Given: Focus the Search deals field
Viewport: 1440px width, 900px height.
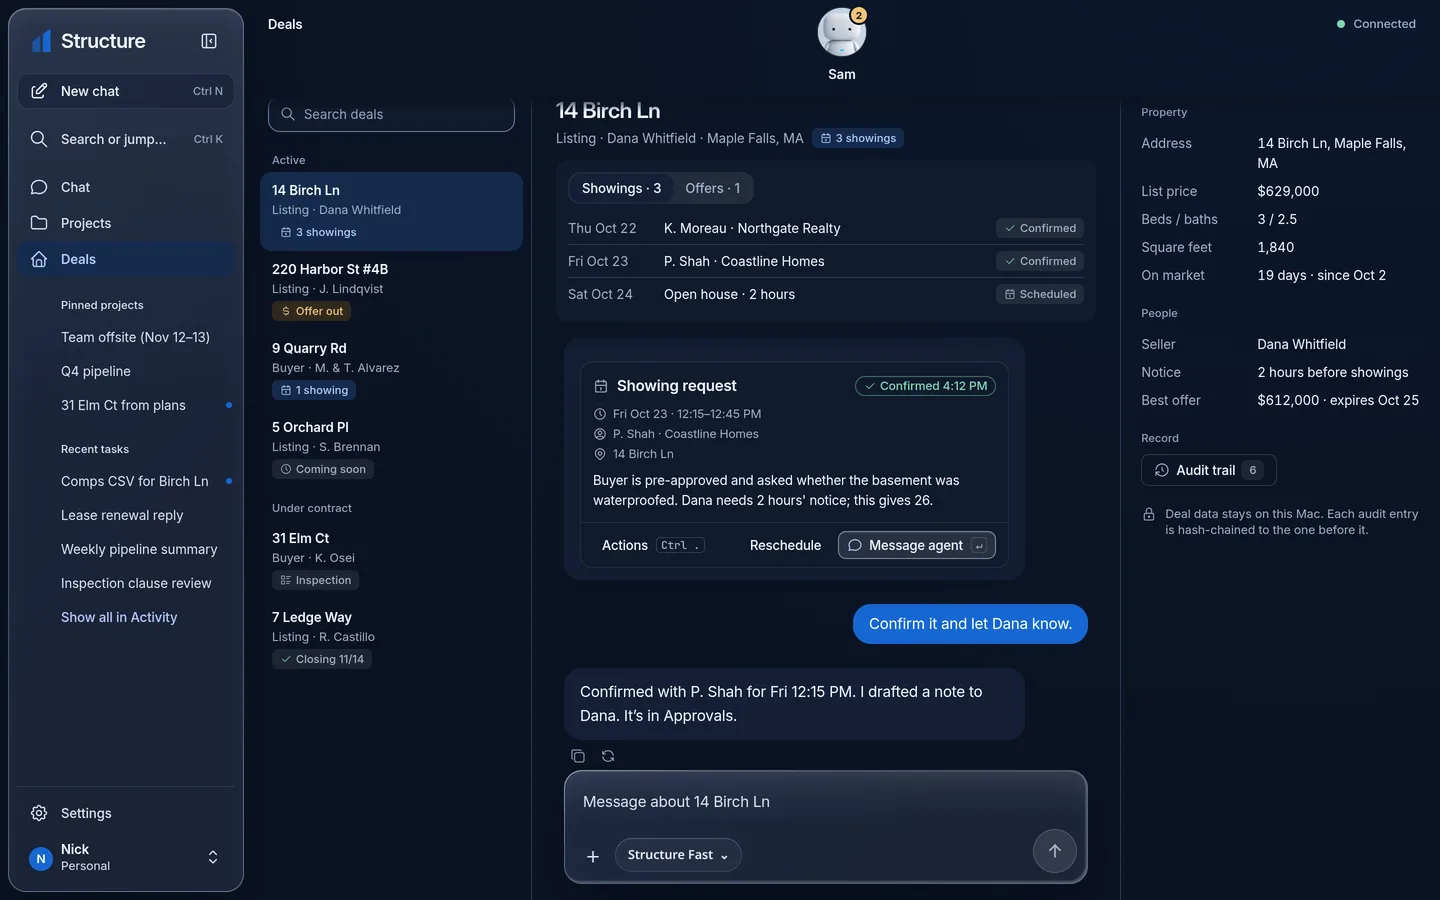Looking at the screenshot, I should coord(391,114).
